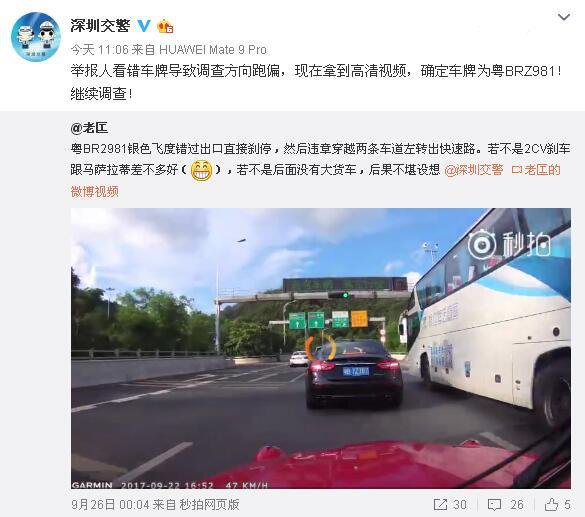The width and height of the screenshot is (585, 517).
Task: Open the 深圳交警 account name
Action: 100,26
